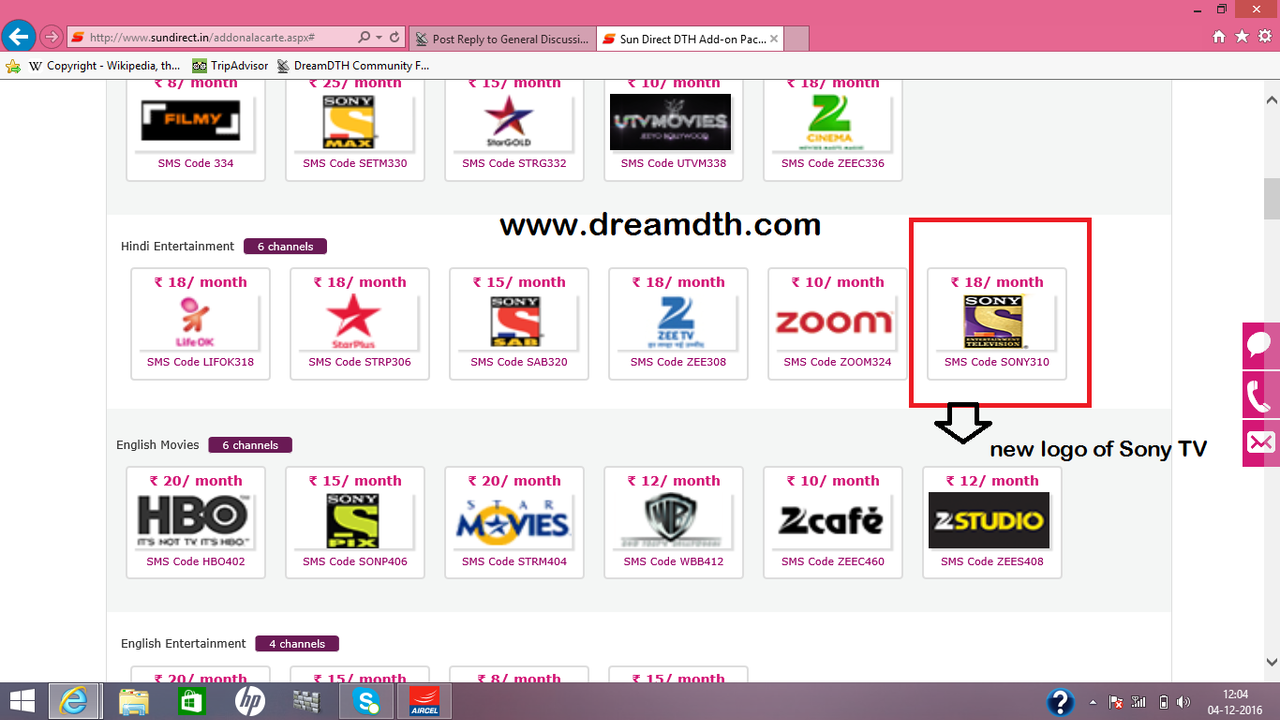Choose the HBO channel logo

192,521
